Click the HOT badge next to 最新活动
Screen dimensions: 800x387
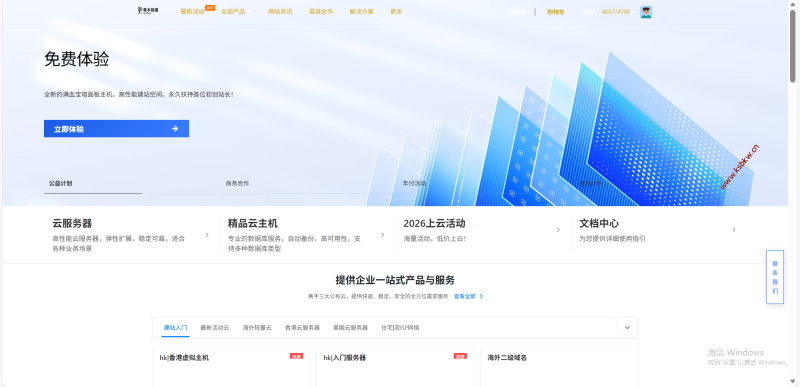pyautogui.click(x=210, y=8)
